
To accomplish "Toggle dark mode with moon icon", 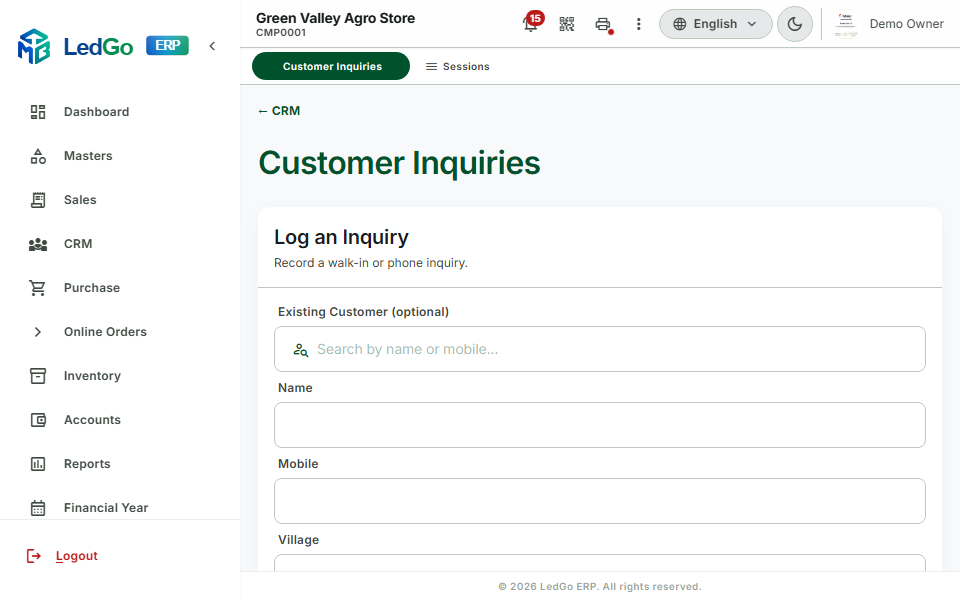I will coord(795,24).
